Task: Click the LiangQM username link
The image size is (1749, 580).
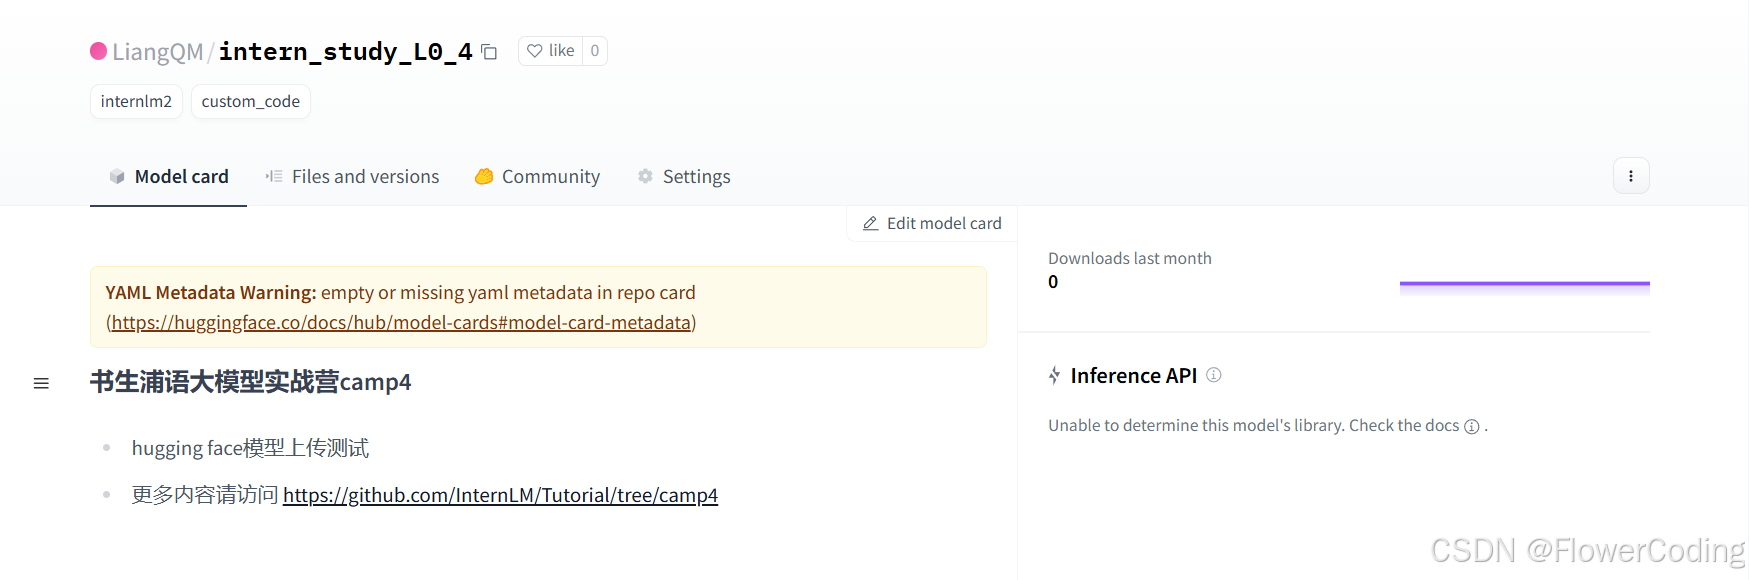Action: coord(157,52)
